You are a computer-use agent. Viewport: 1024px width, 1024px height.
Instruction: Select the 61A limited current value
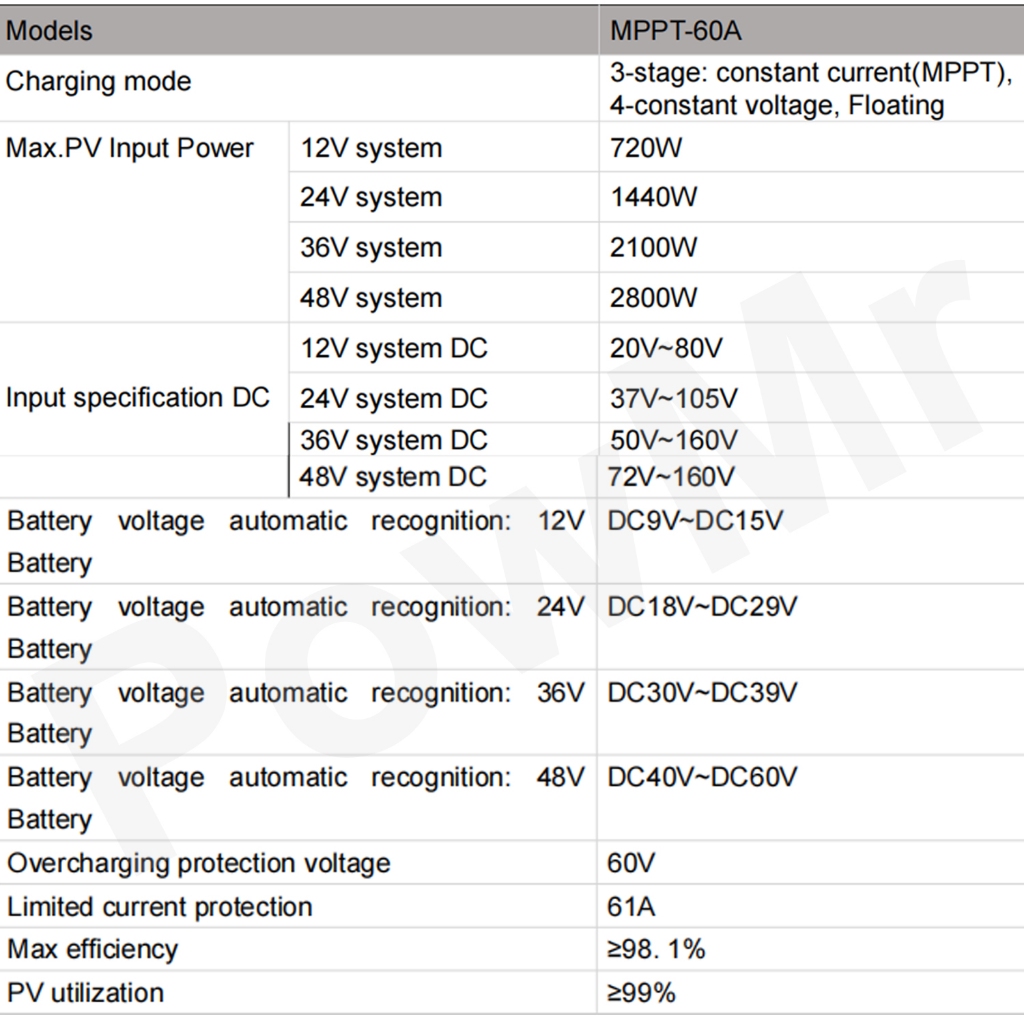(631, 907)
